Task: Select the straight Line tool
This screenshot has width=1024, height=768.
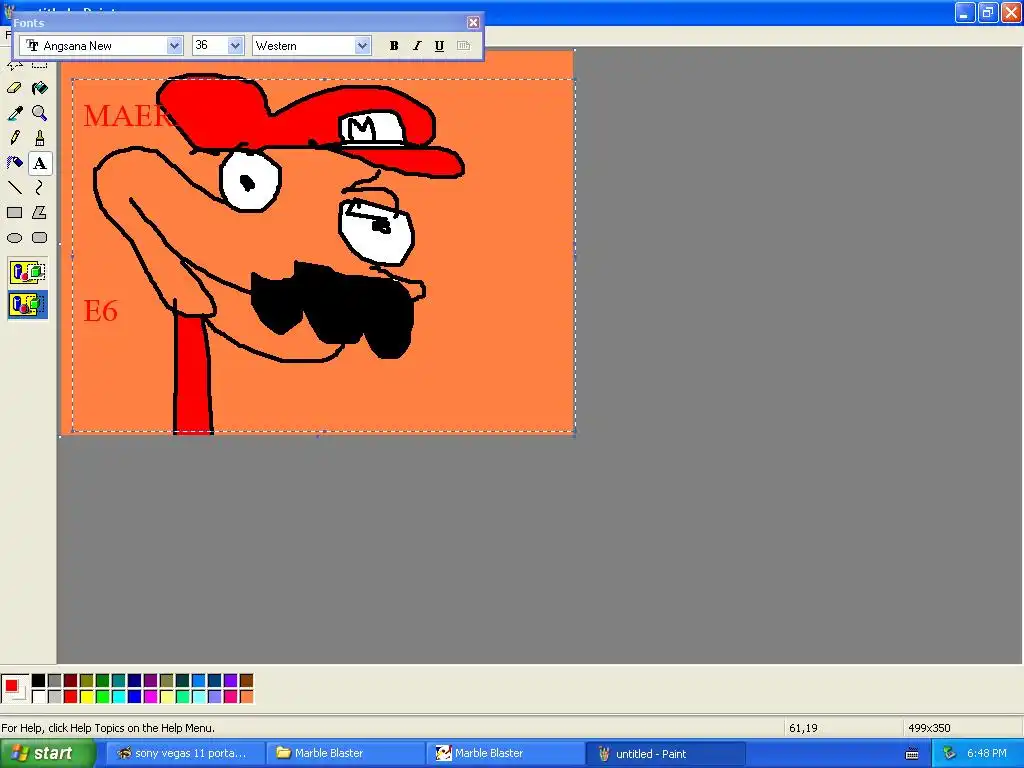Action: [14, 188]
